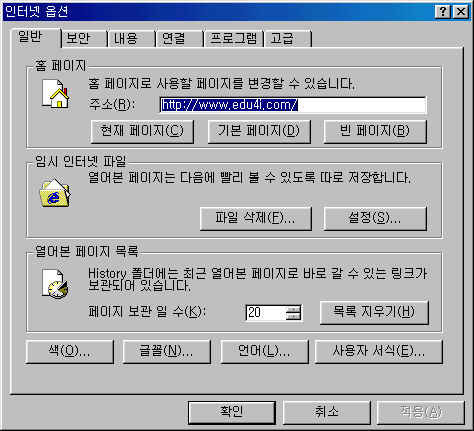
Task: Click the question mark help button
Action: point(443,12)
